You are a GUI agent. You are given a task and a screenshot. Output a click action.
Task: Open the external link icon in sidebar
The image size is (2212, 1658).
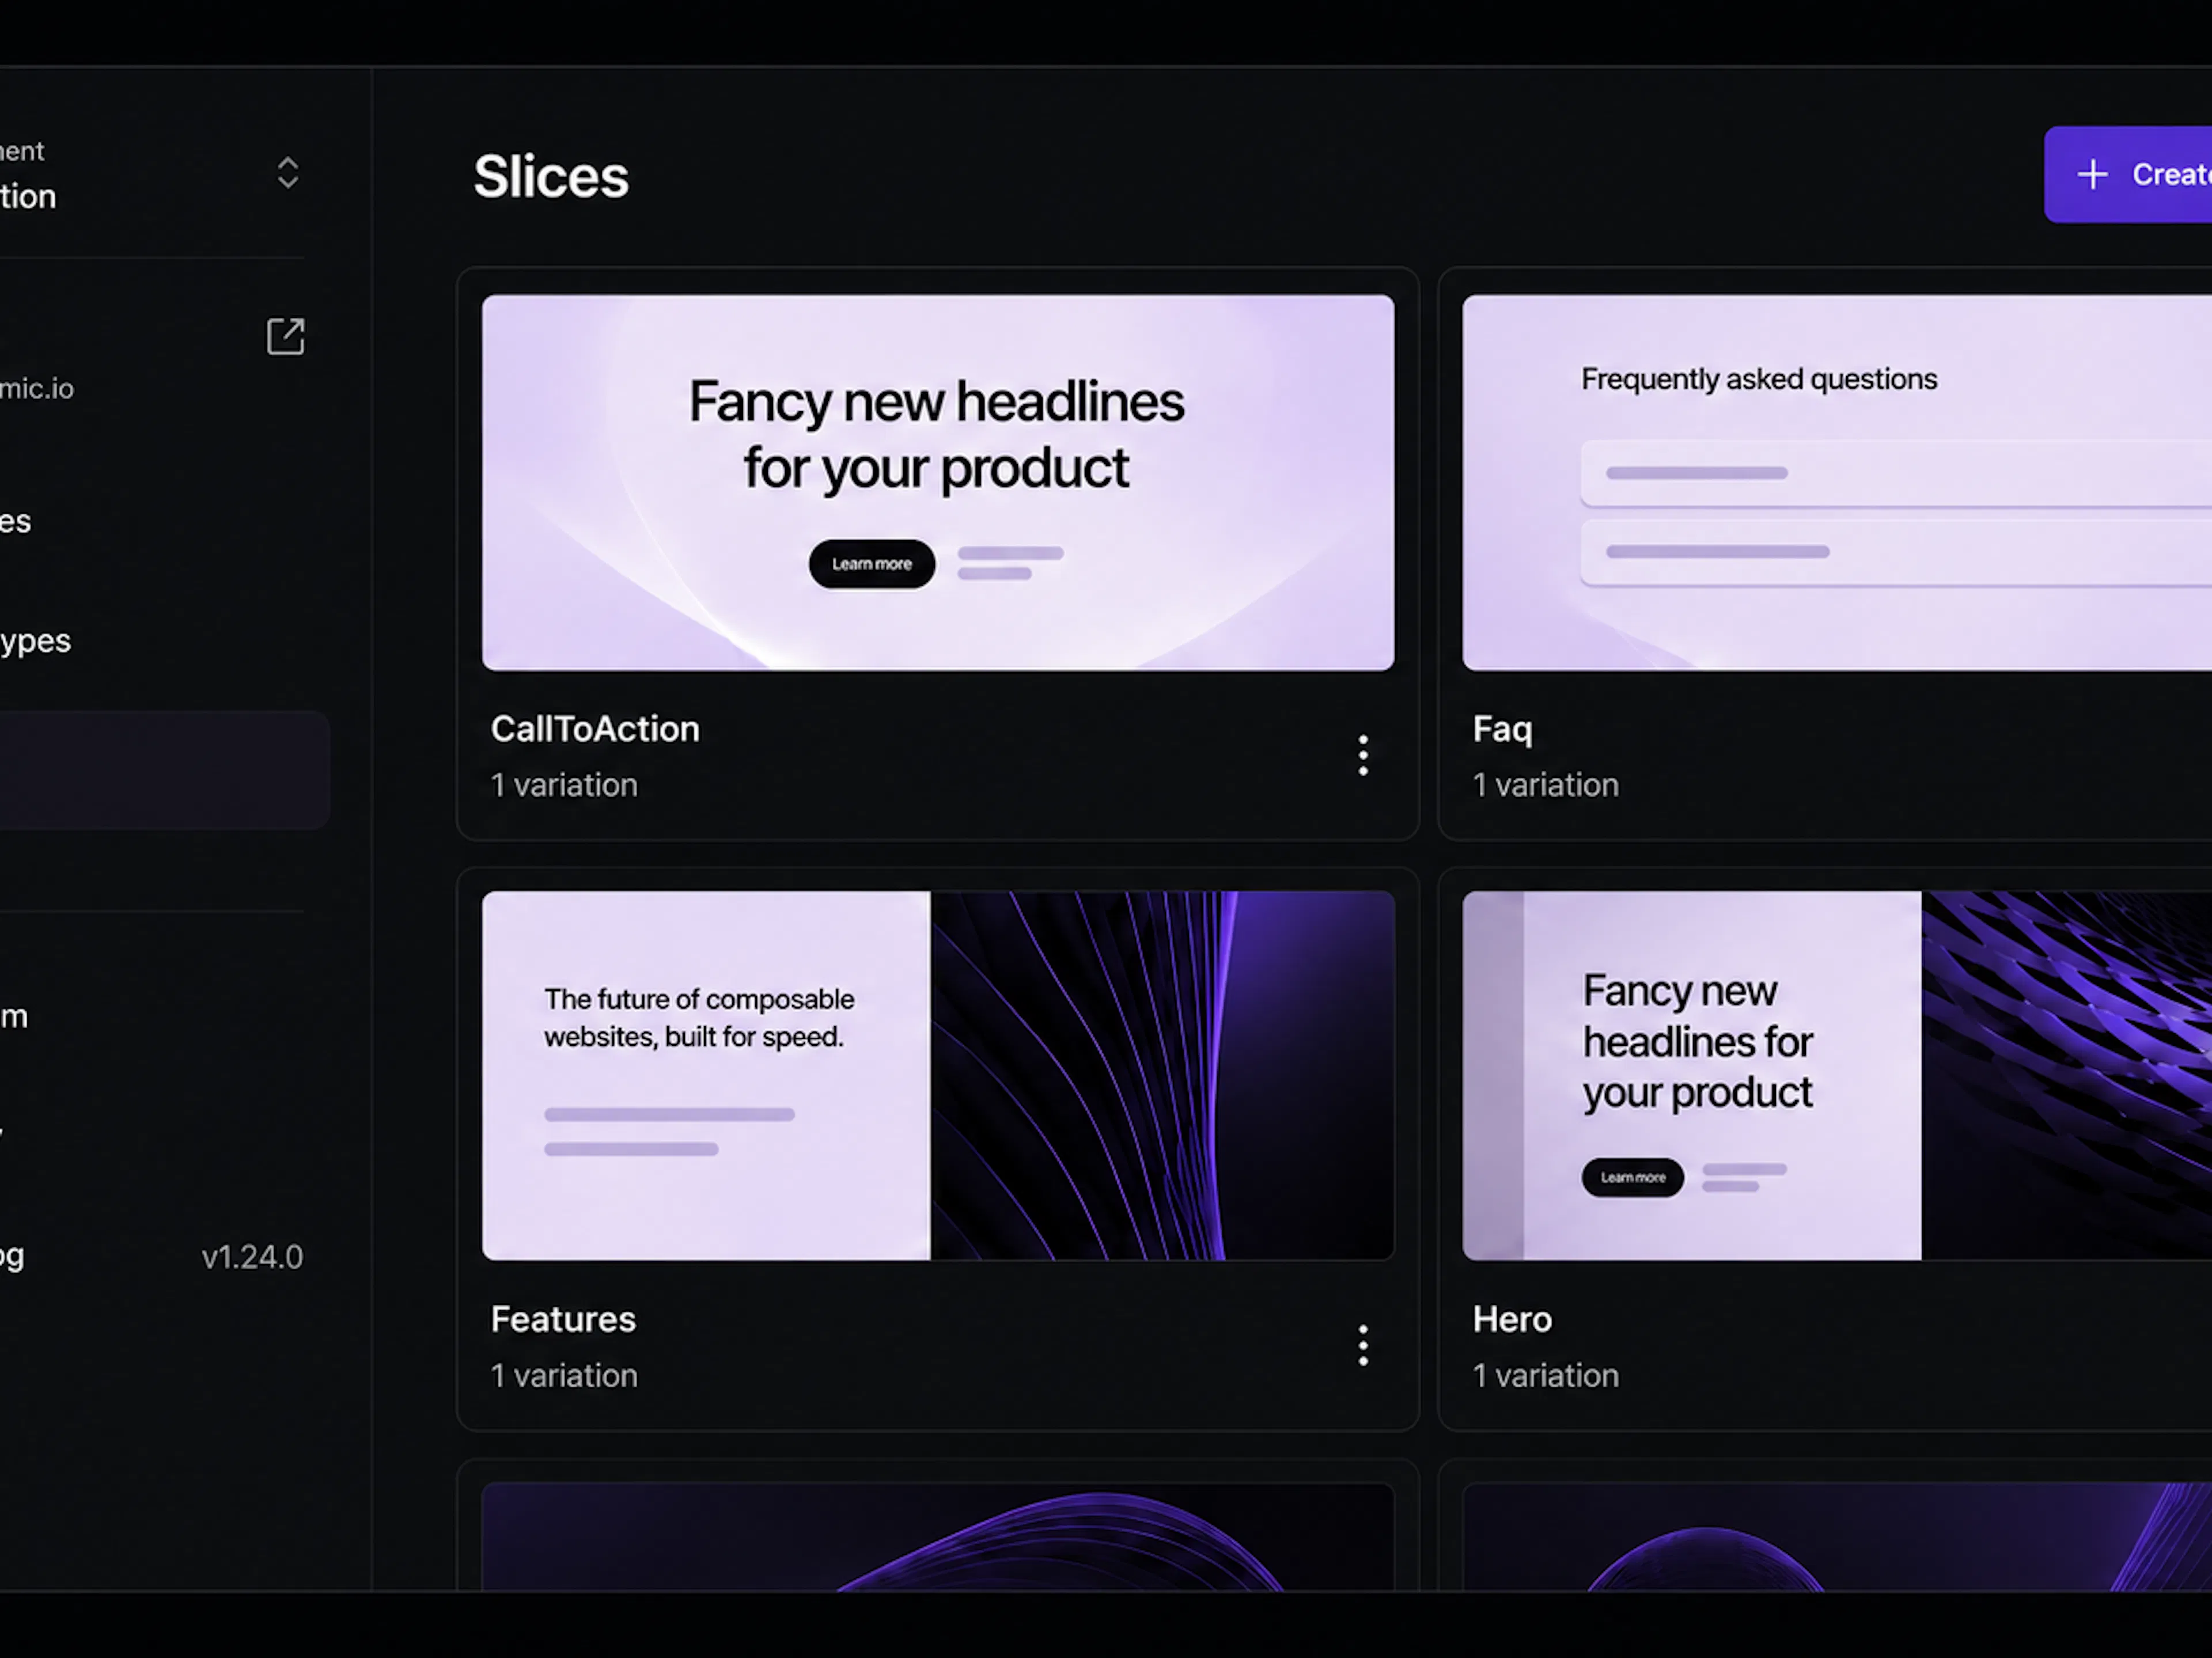[x=285, y=337]
